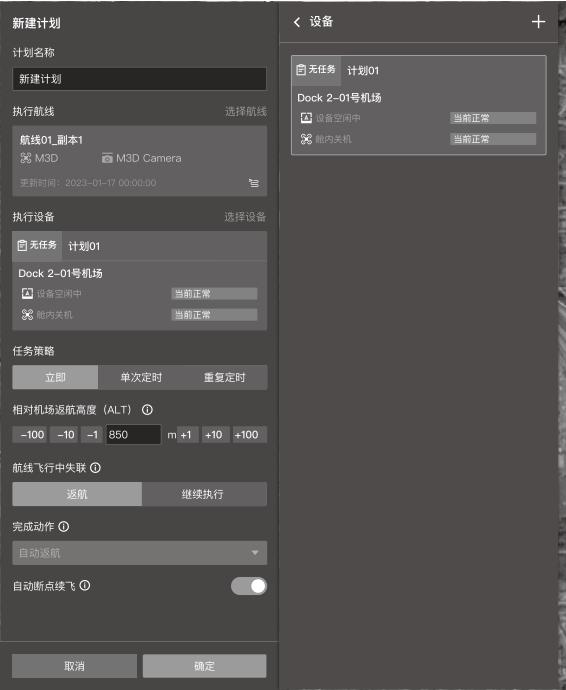The image size is (566, 690).
Task: Open the route detail icon in 航线01_副本1 card
Action: (x=254, y=183)
